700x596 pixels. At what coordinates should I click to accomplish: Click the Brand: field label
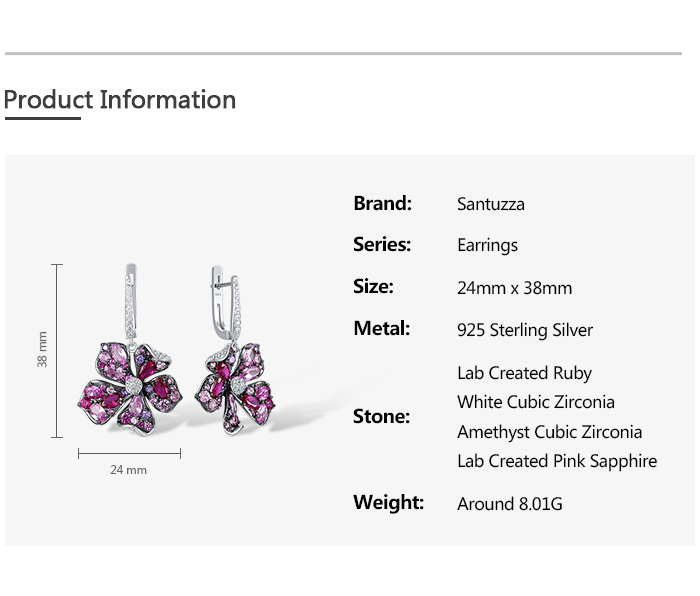click(x=382, y=203)
